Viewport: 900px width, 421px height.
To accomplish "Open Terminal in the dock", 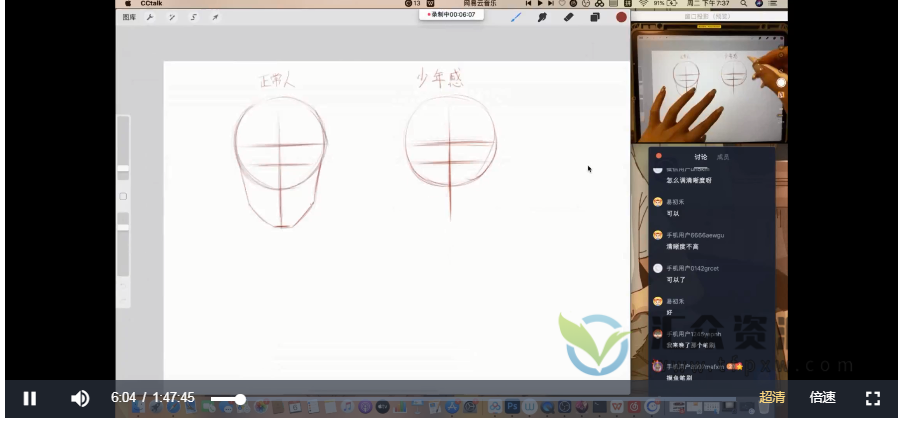I will tap(599, 407).
